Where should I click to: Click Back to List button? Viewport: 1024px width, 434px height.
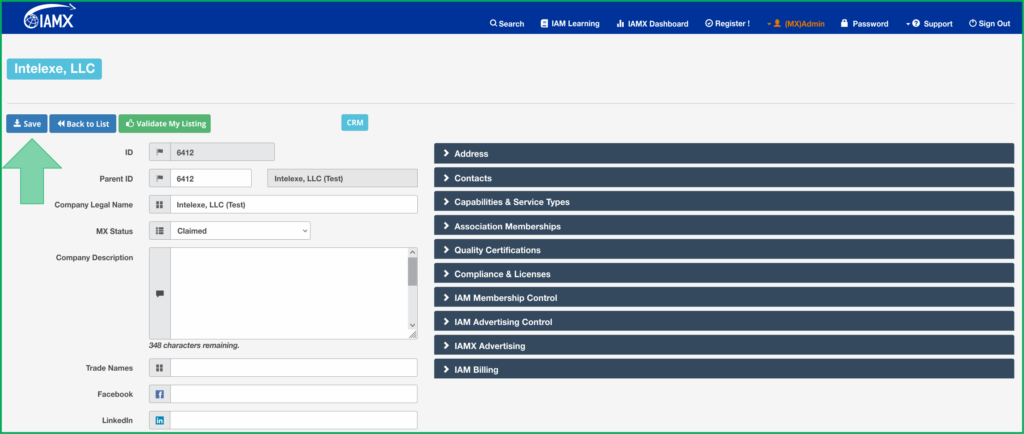83,123
